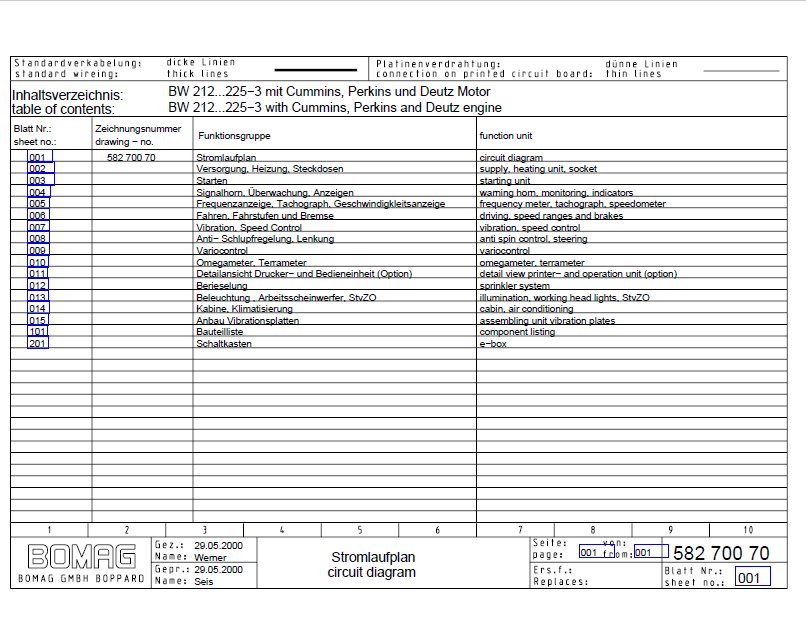The height and width of the screenshot is (623, 806).
Task: Click the BOMAG logo in title block
Action: 82,557
